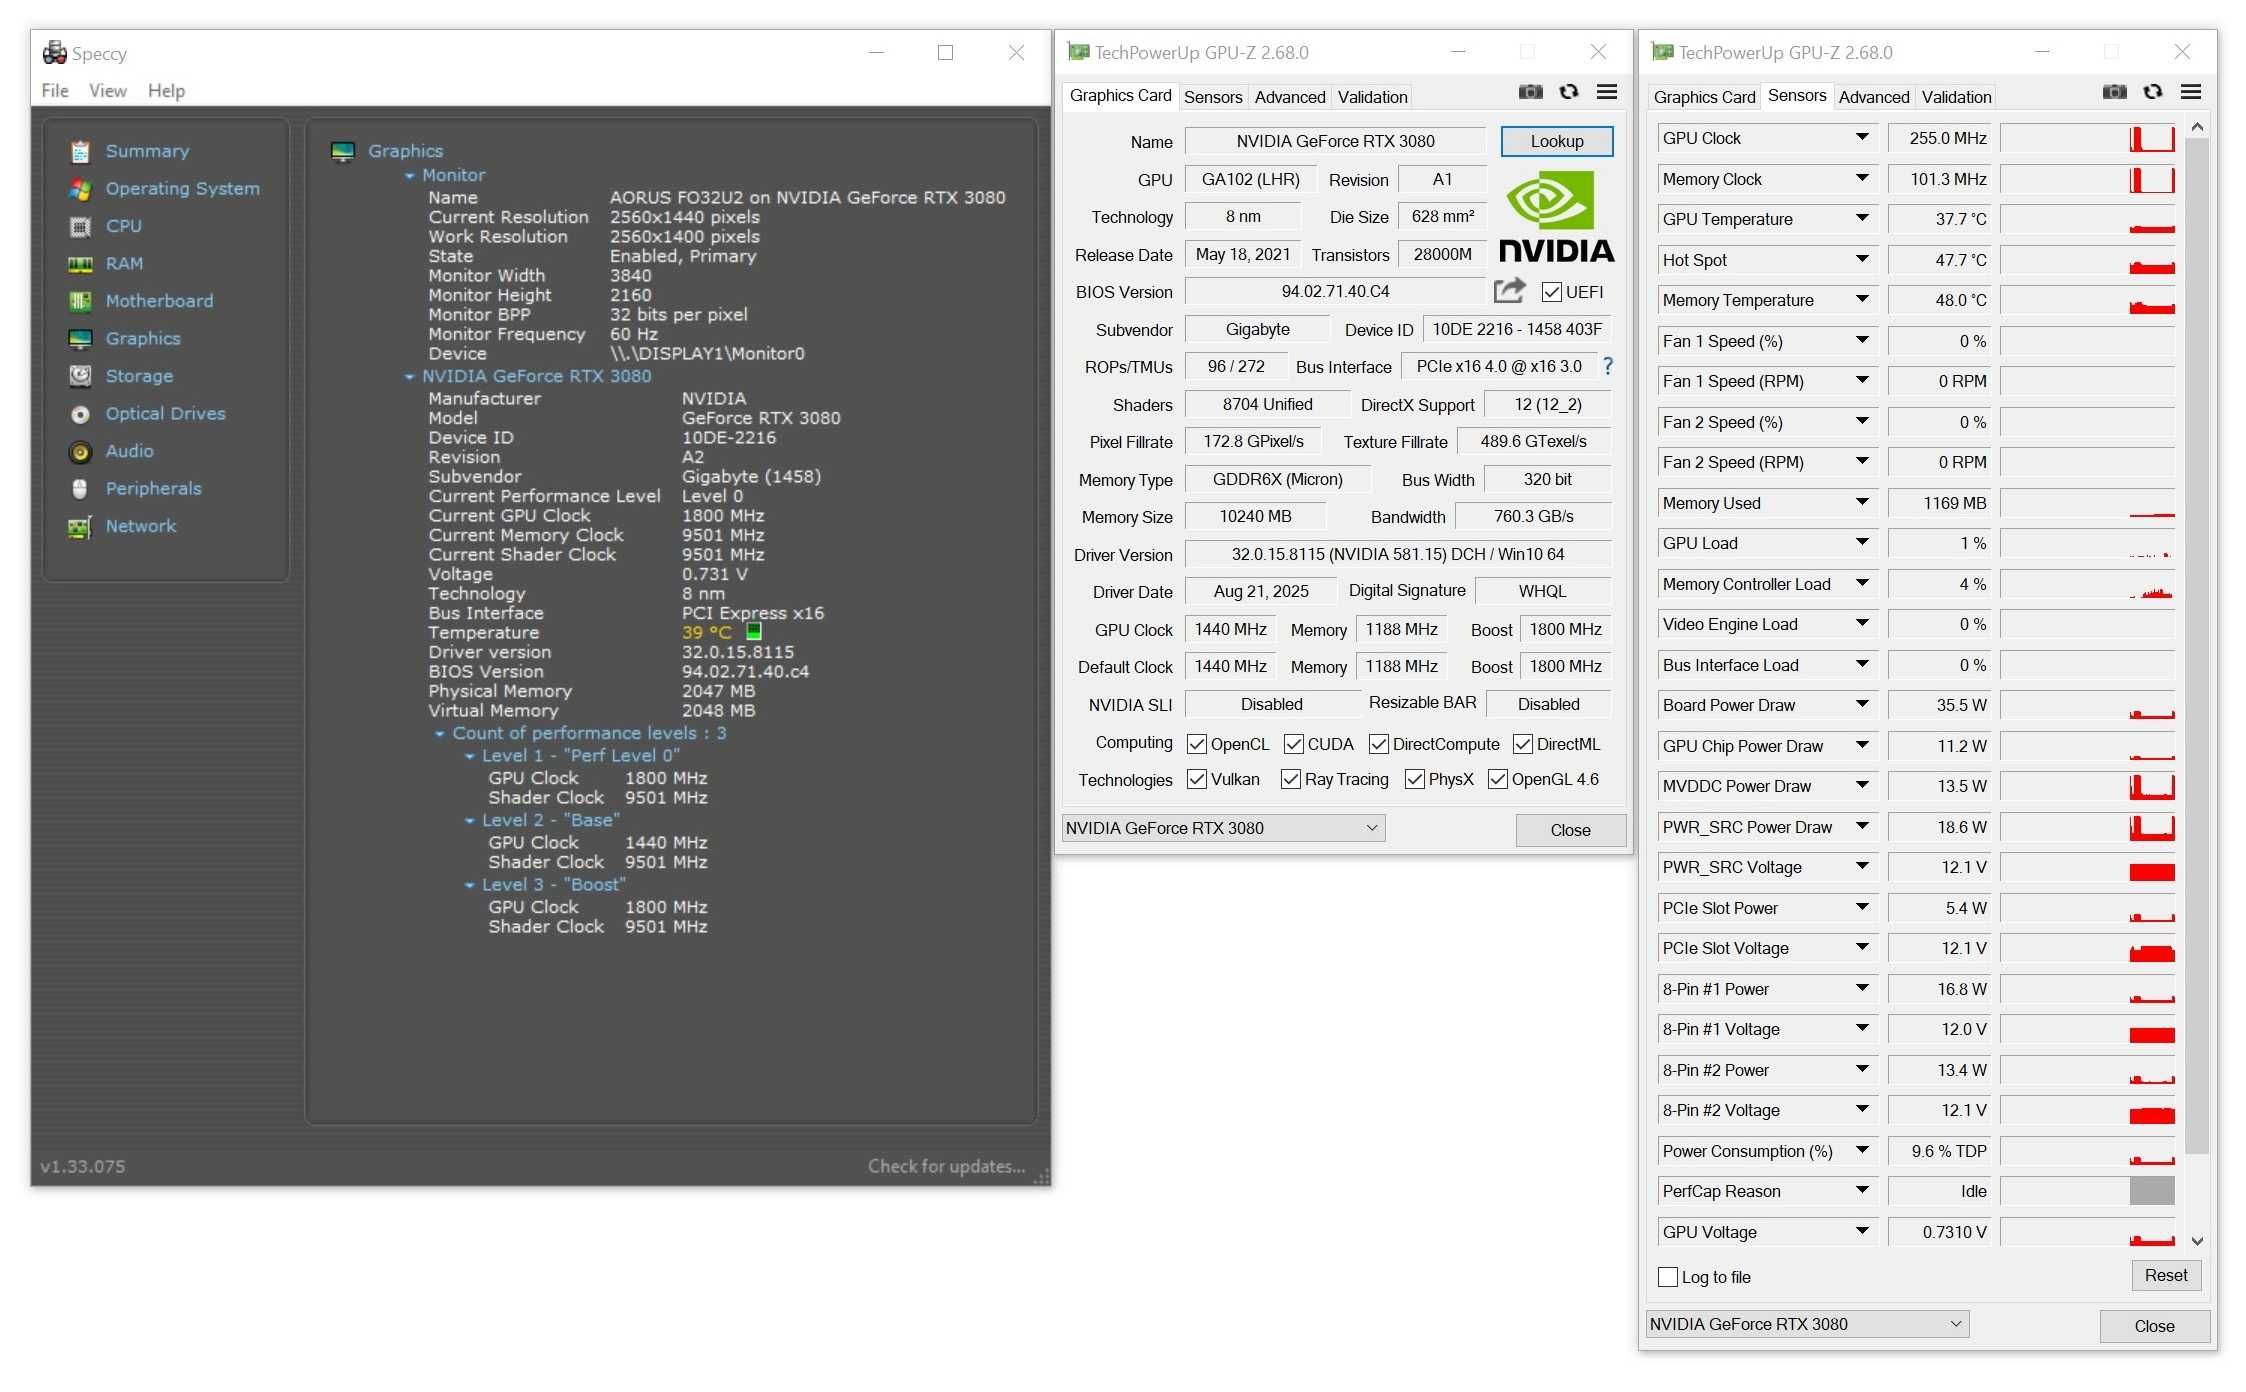
Task: Open Validation tab in GPU-Z Sensors window
Action: [1956, 97]
